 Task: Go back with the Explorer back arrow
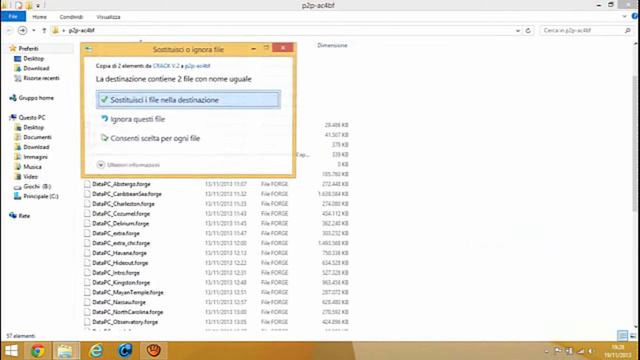(x=9, y=30)
